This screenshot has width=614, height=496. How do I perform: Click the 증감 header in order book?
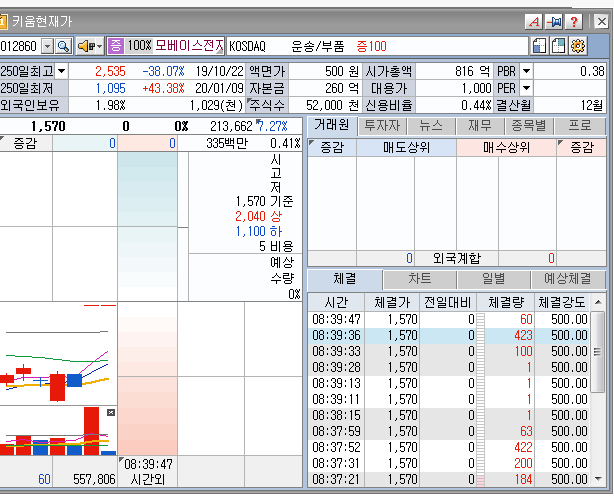(x=25, y=143)
